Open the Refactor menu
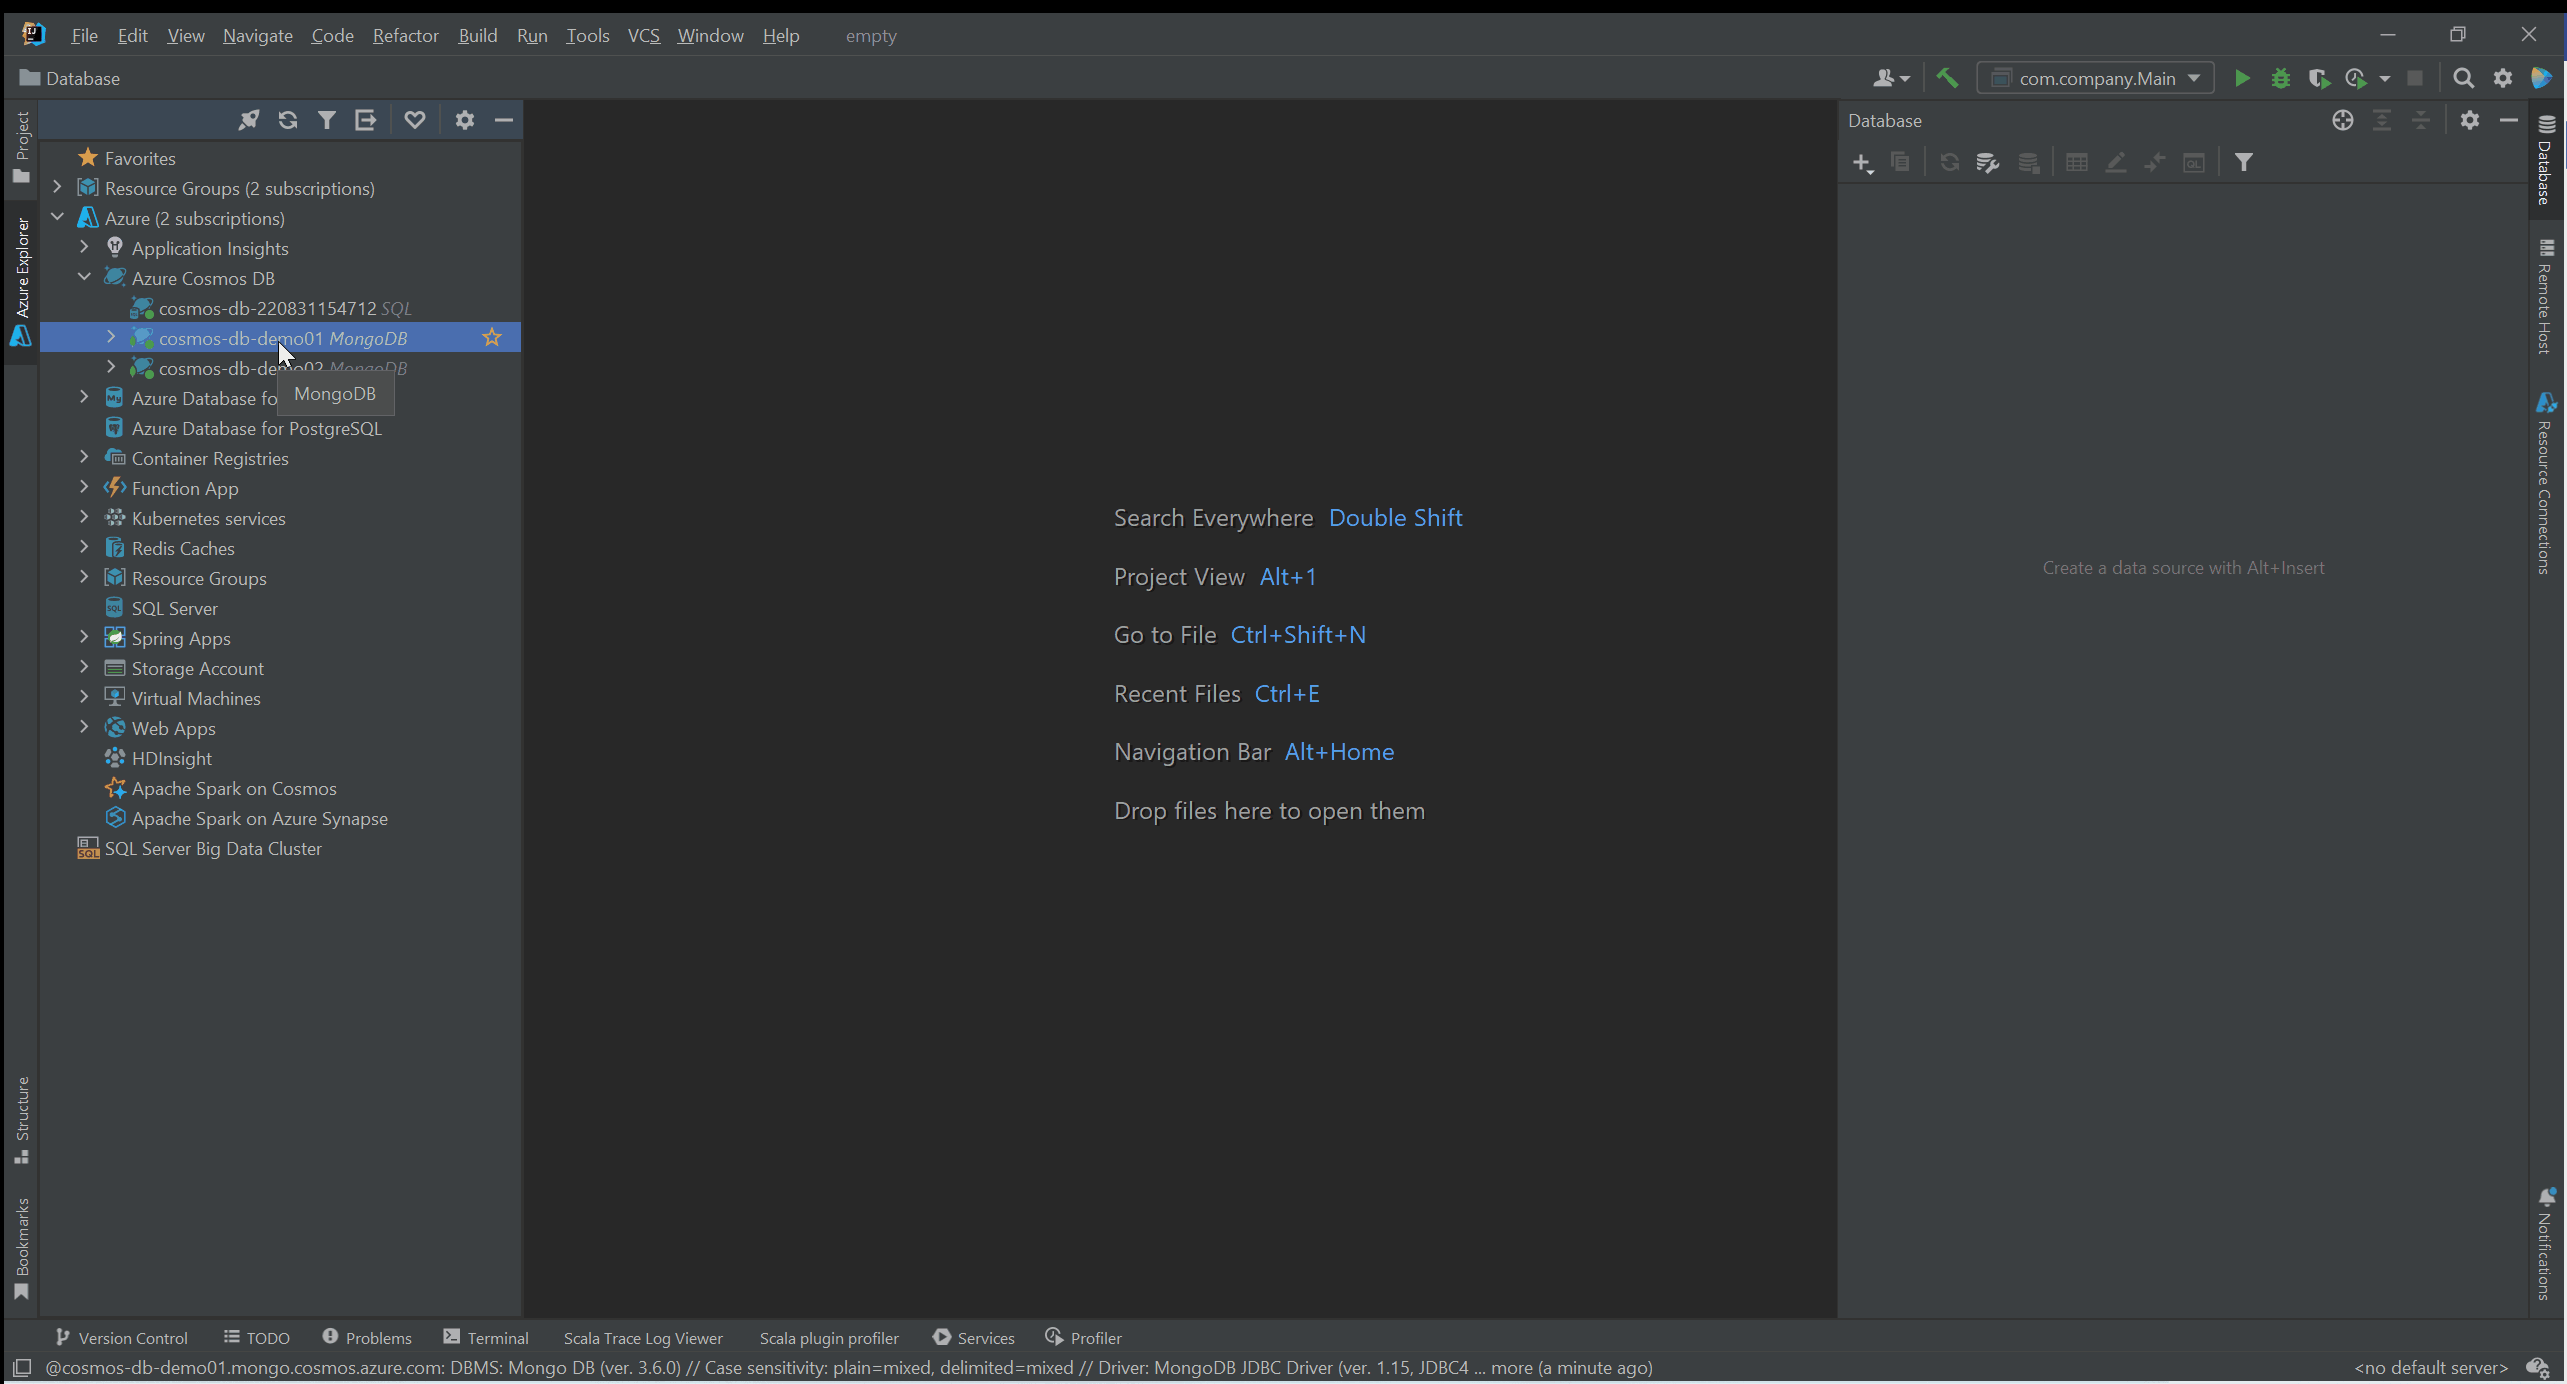 point(404,34)
